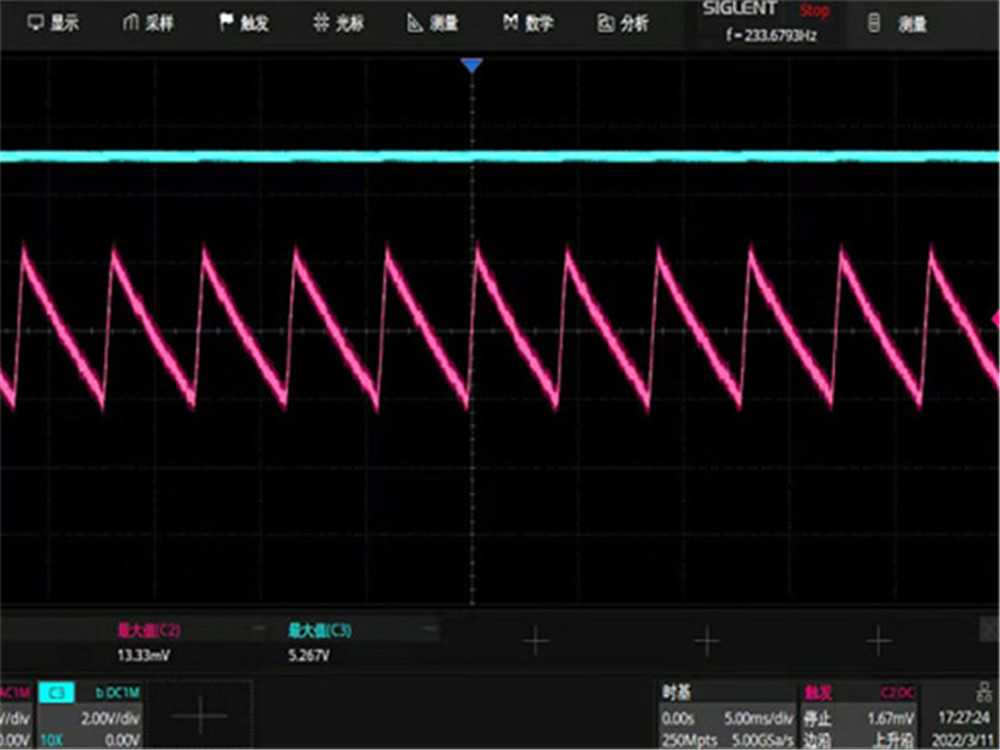Click the 上升沿 rising edge slope label

click(894, 740)
